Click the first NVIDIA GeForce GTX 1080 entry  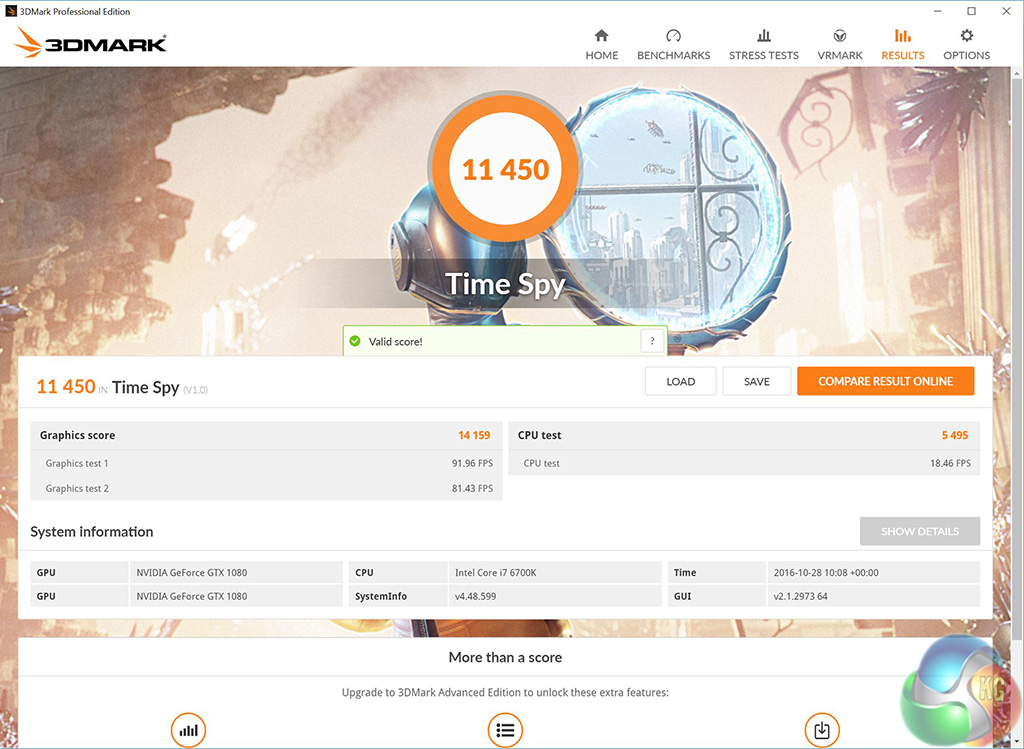click(191, 572)
